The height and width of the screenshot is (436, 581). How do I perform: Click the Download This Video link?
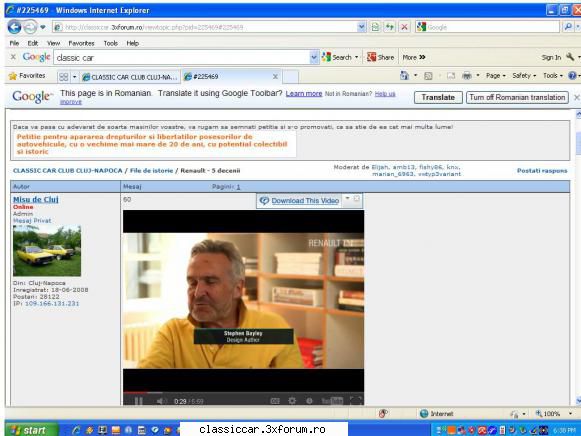(305, 201)
